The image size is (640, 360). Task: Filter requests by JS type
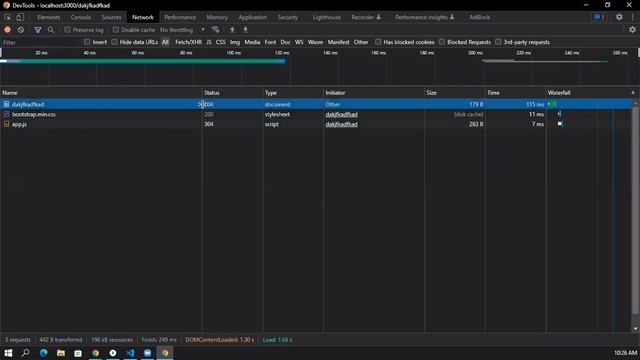coord(209,42)
